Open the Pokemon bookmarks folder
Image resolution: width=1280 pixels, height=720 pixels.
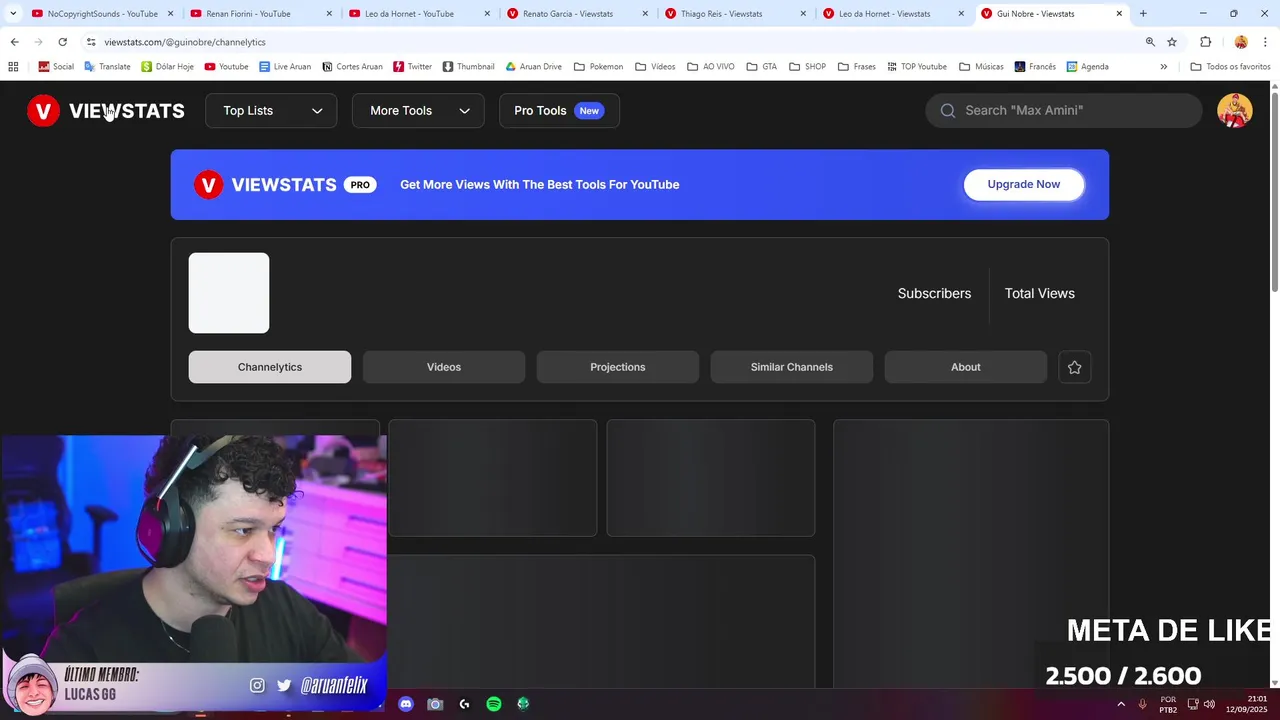pos(598,67)
